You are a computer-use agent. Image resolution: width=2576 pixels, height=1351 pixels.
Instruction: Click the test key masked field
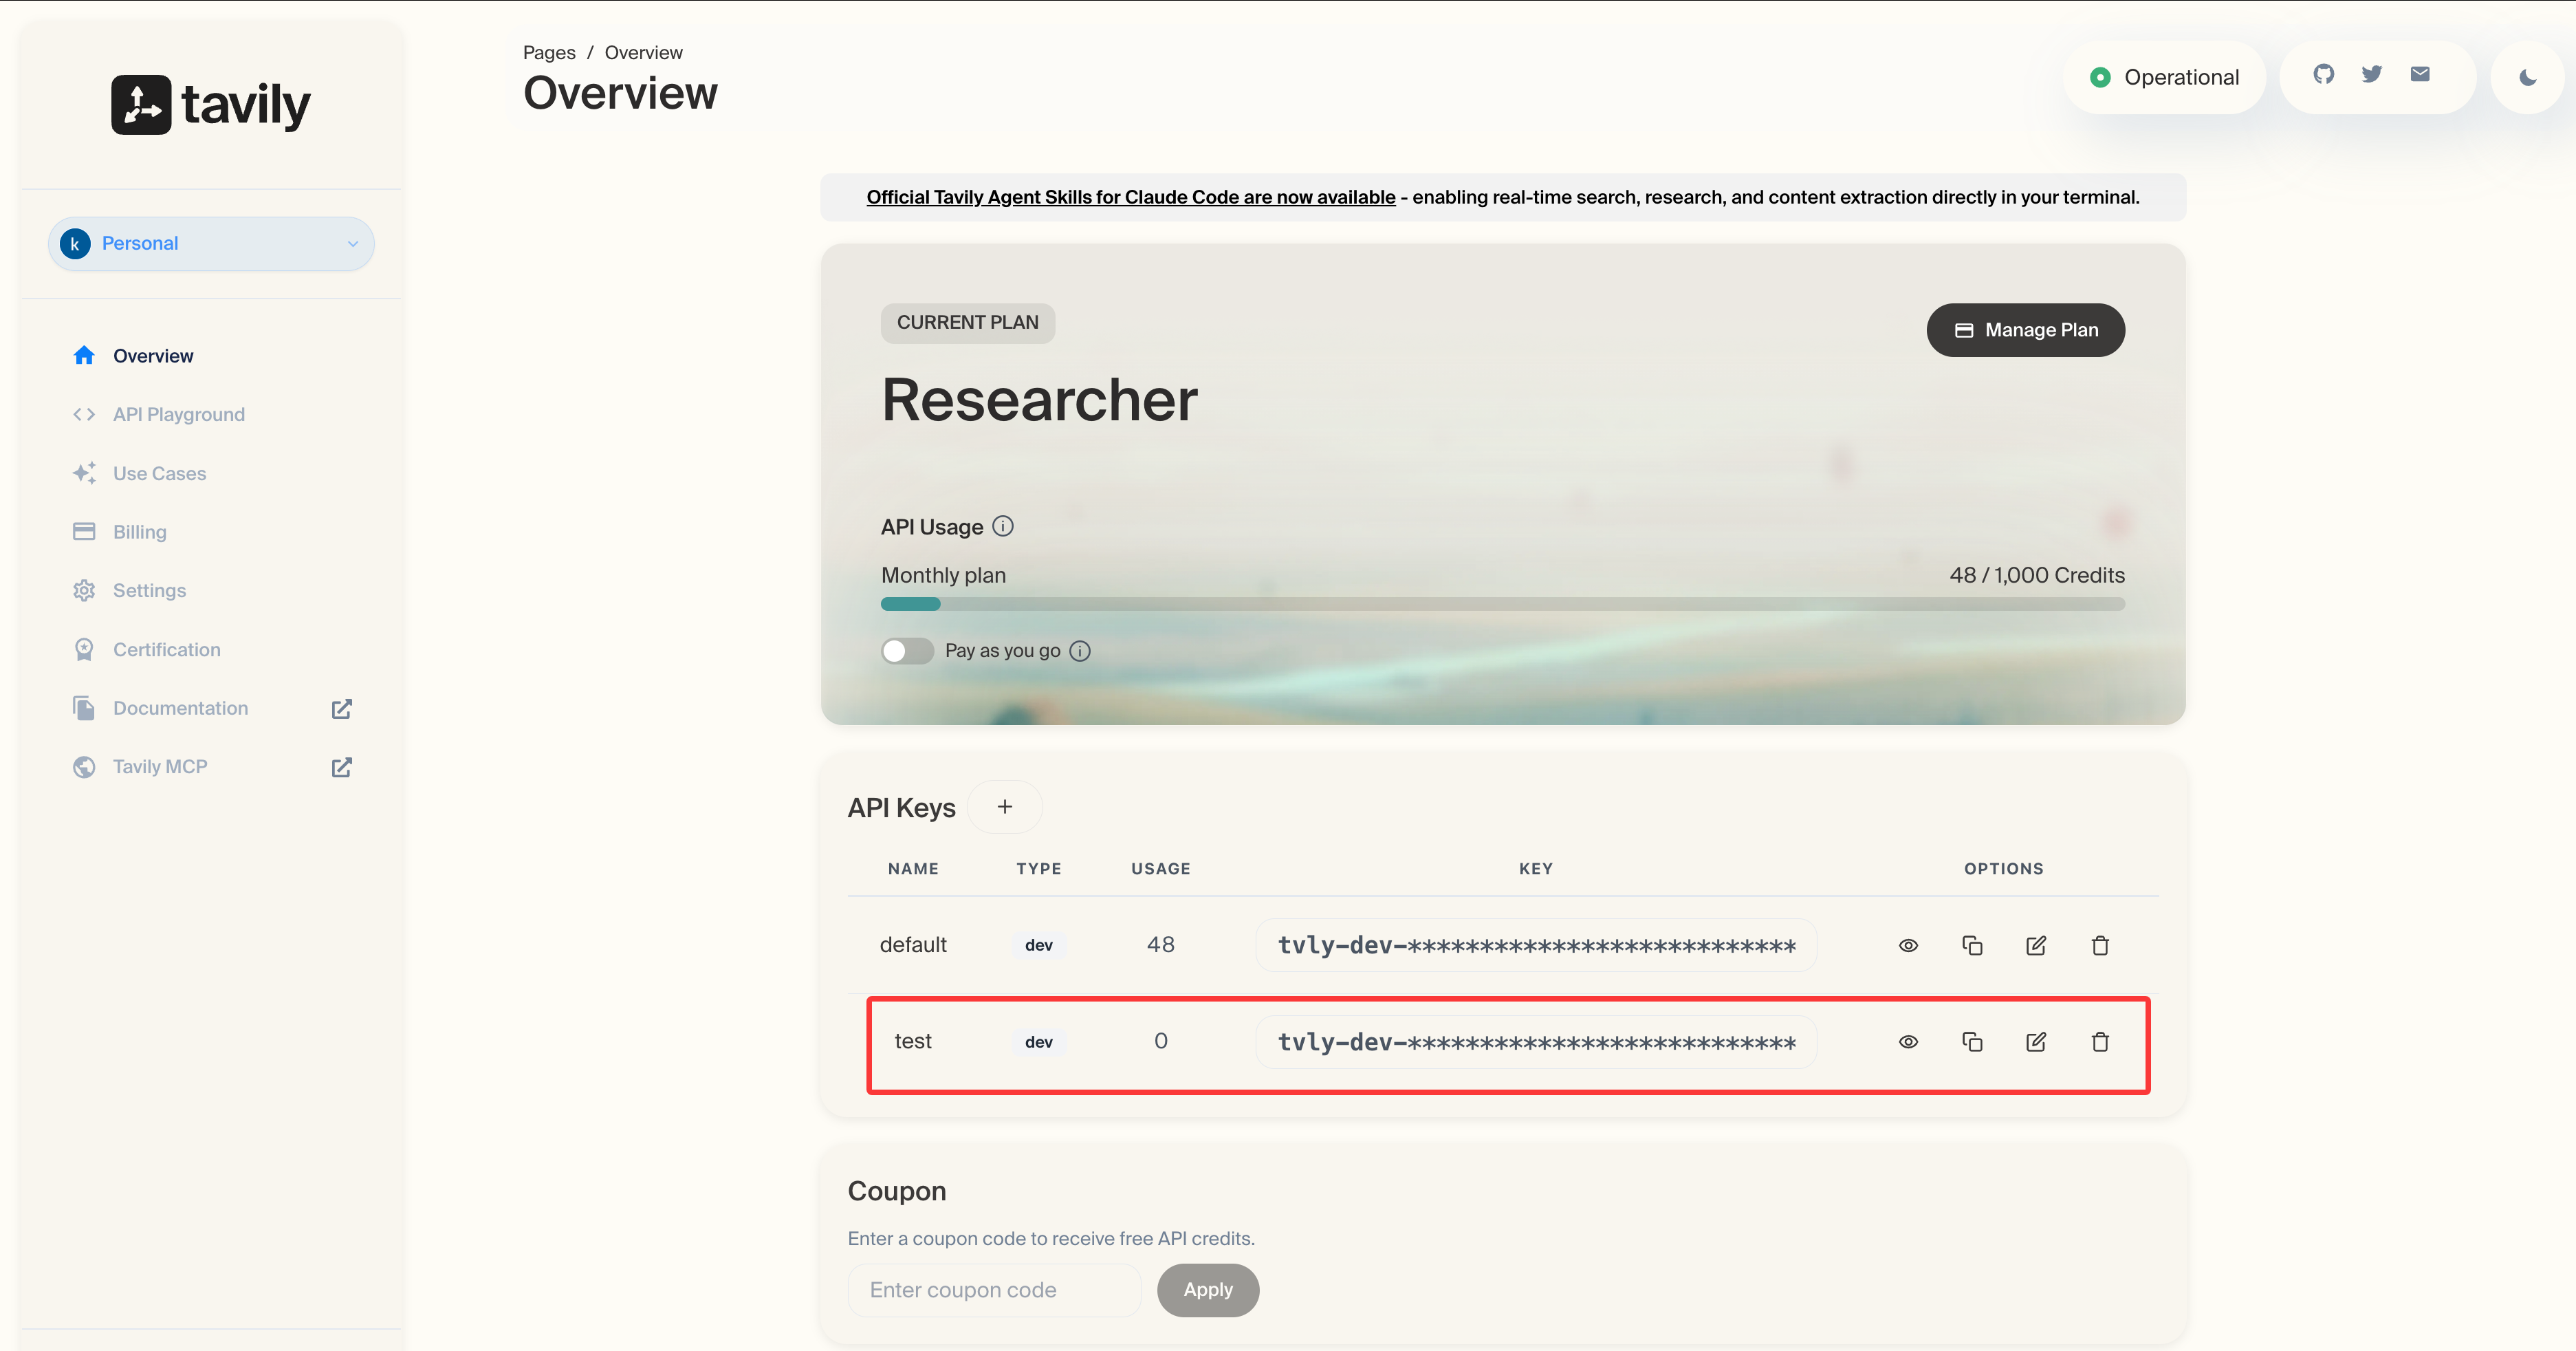pos(1536,1042)
